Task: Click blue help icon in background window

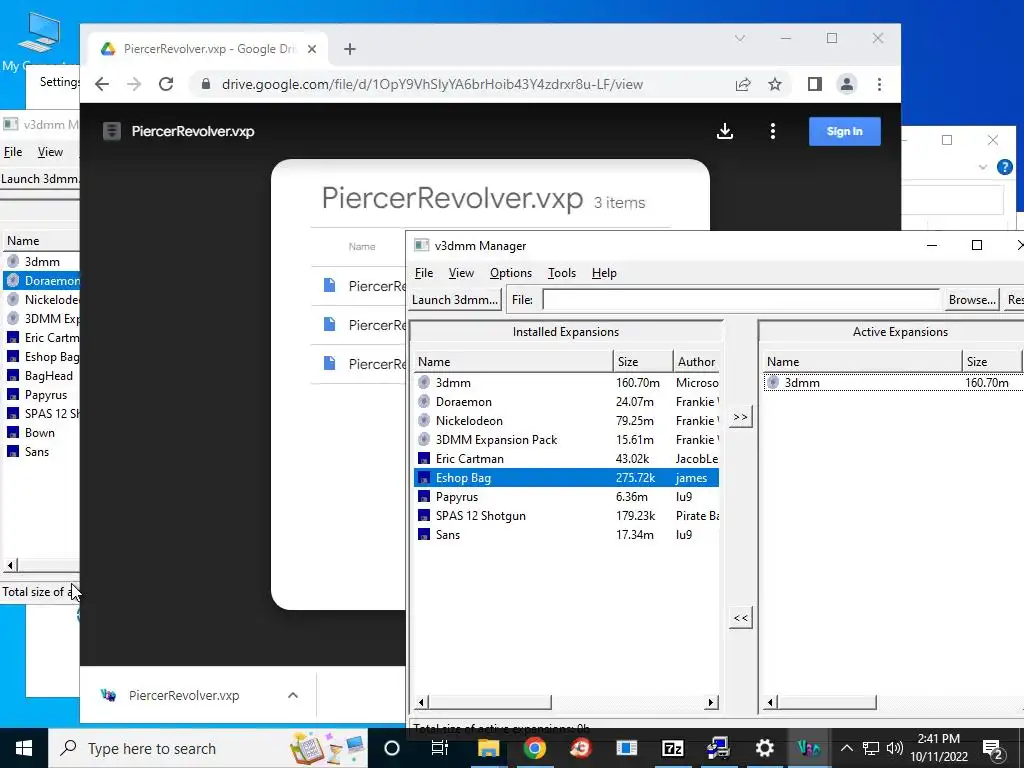Action: pyautogui.click(x=1004, y=167)
